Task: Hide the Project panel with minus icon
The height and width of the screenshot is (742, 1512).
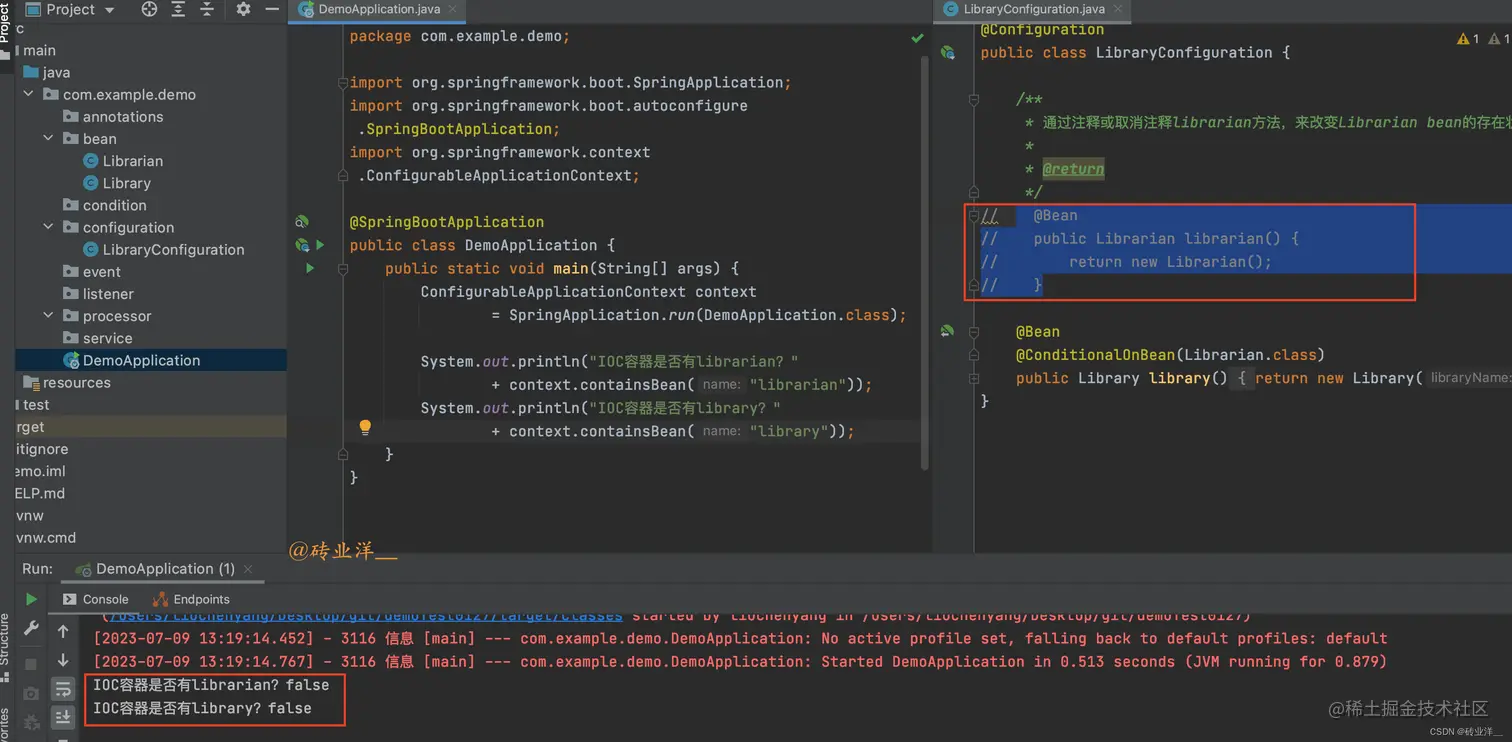Action: [x=272, y=9]
